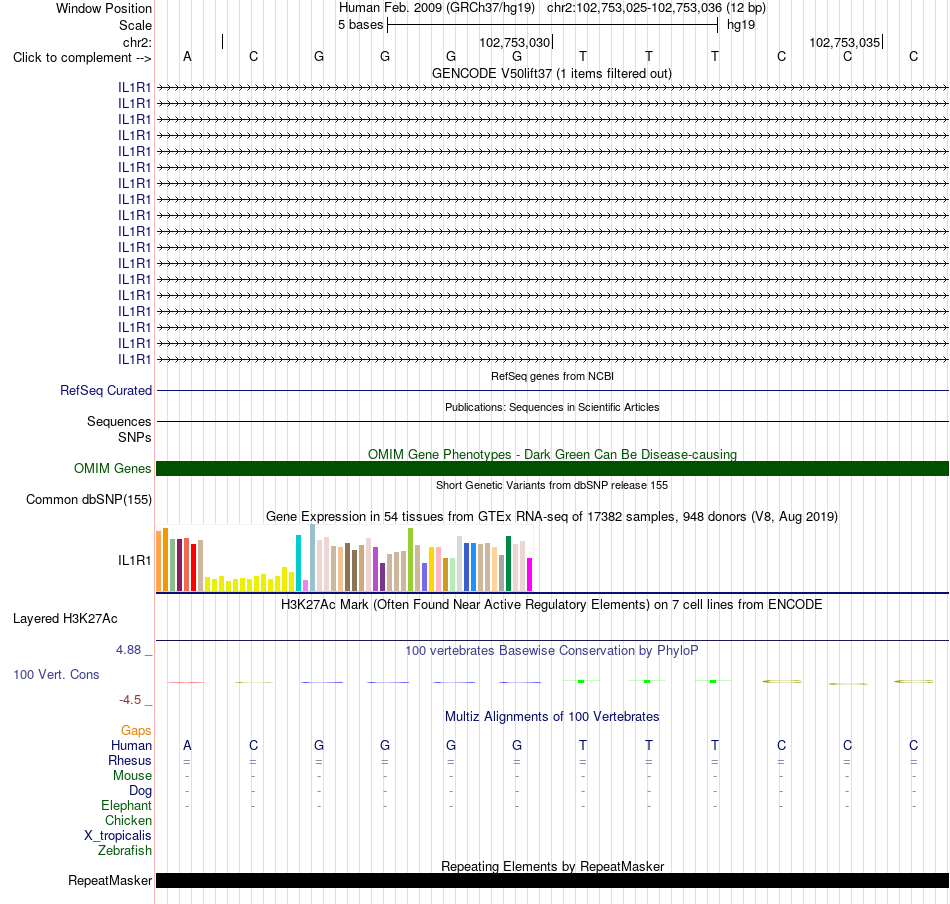Screen dimensions: 950x904
Task: Click the dark green bar in GTEx chart
Action: [508, 563]
